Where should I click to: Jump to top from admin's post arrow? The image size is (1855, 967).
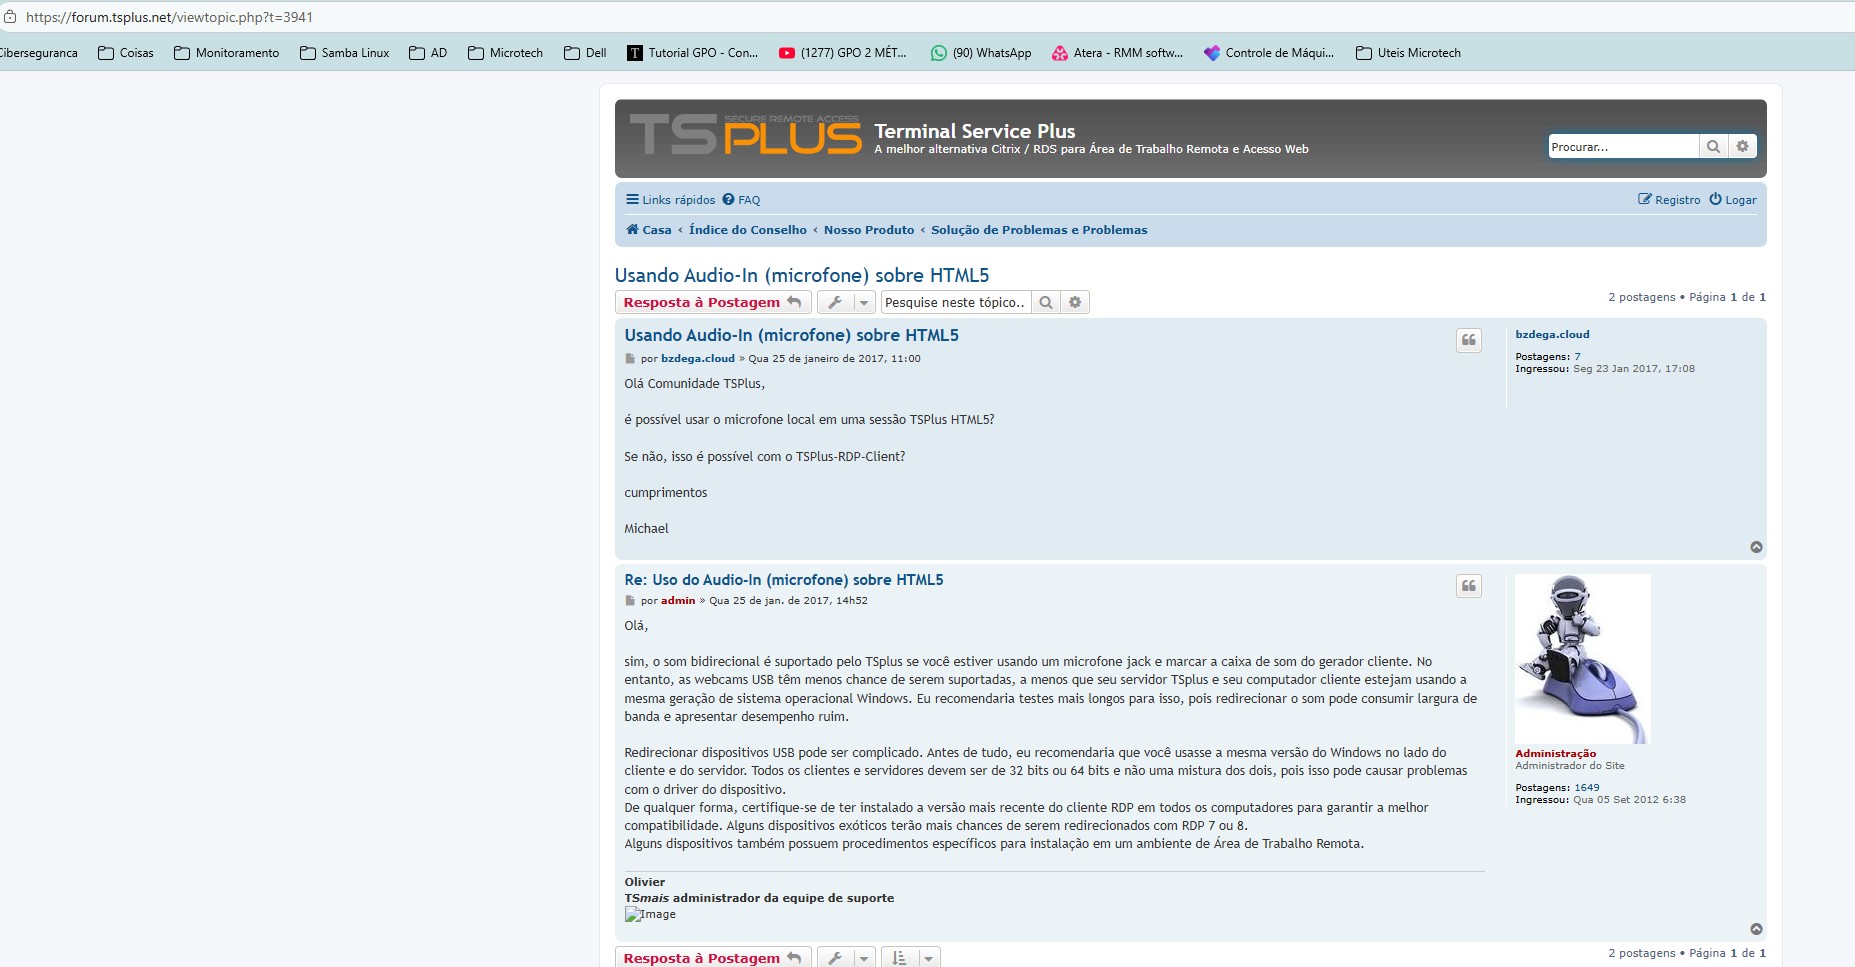point(1756,929)
